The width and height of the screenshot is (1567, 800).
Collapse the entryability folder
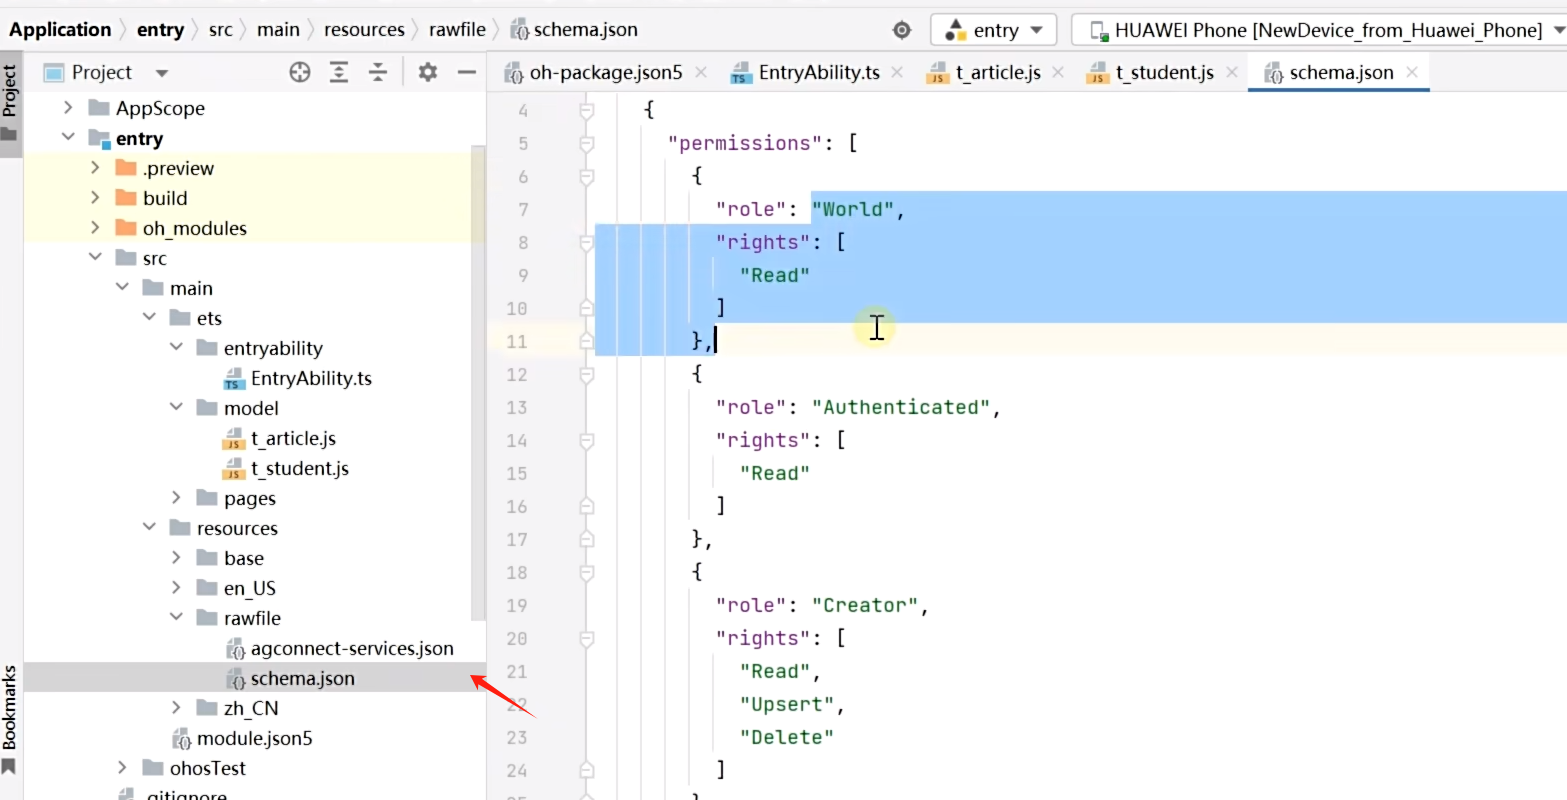pos(176,348)
